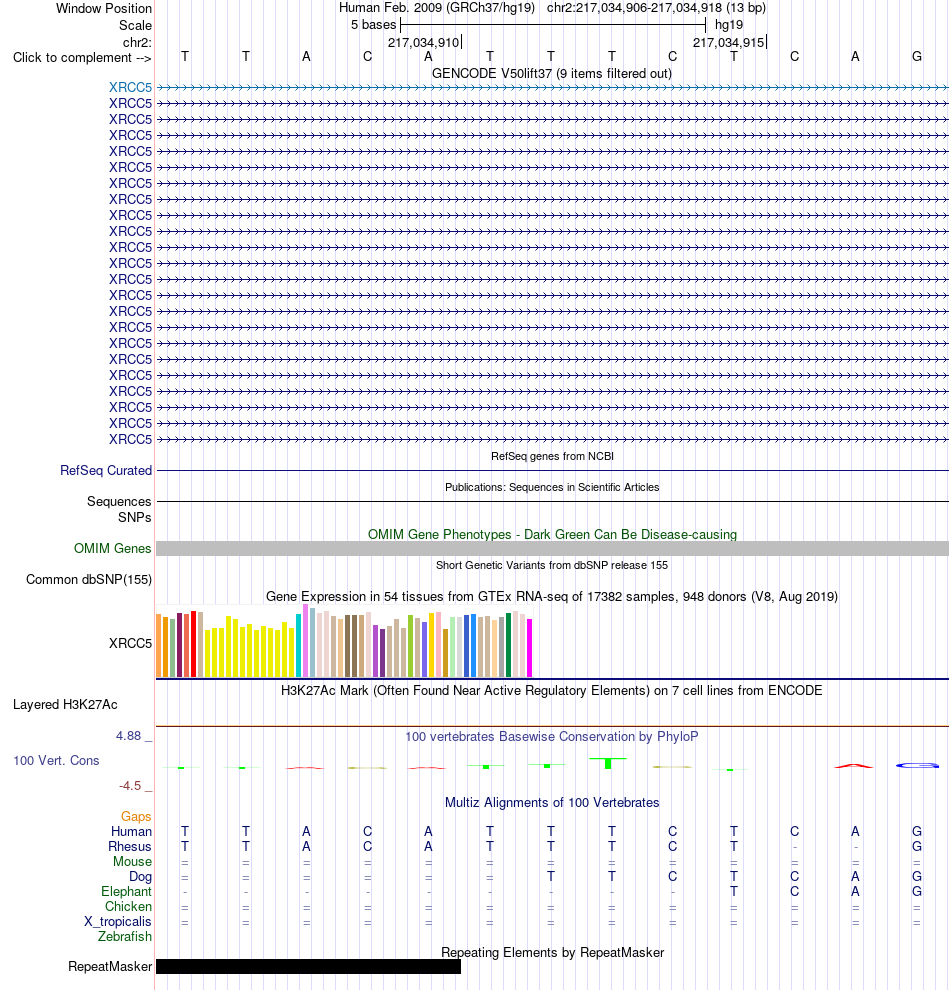Viewport: 950px width, 990px height.
Task: Select the 'Mouse' alignment row label
Action: (x=133, y=861)
